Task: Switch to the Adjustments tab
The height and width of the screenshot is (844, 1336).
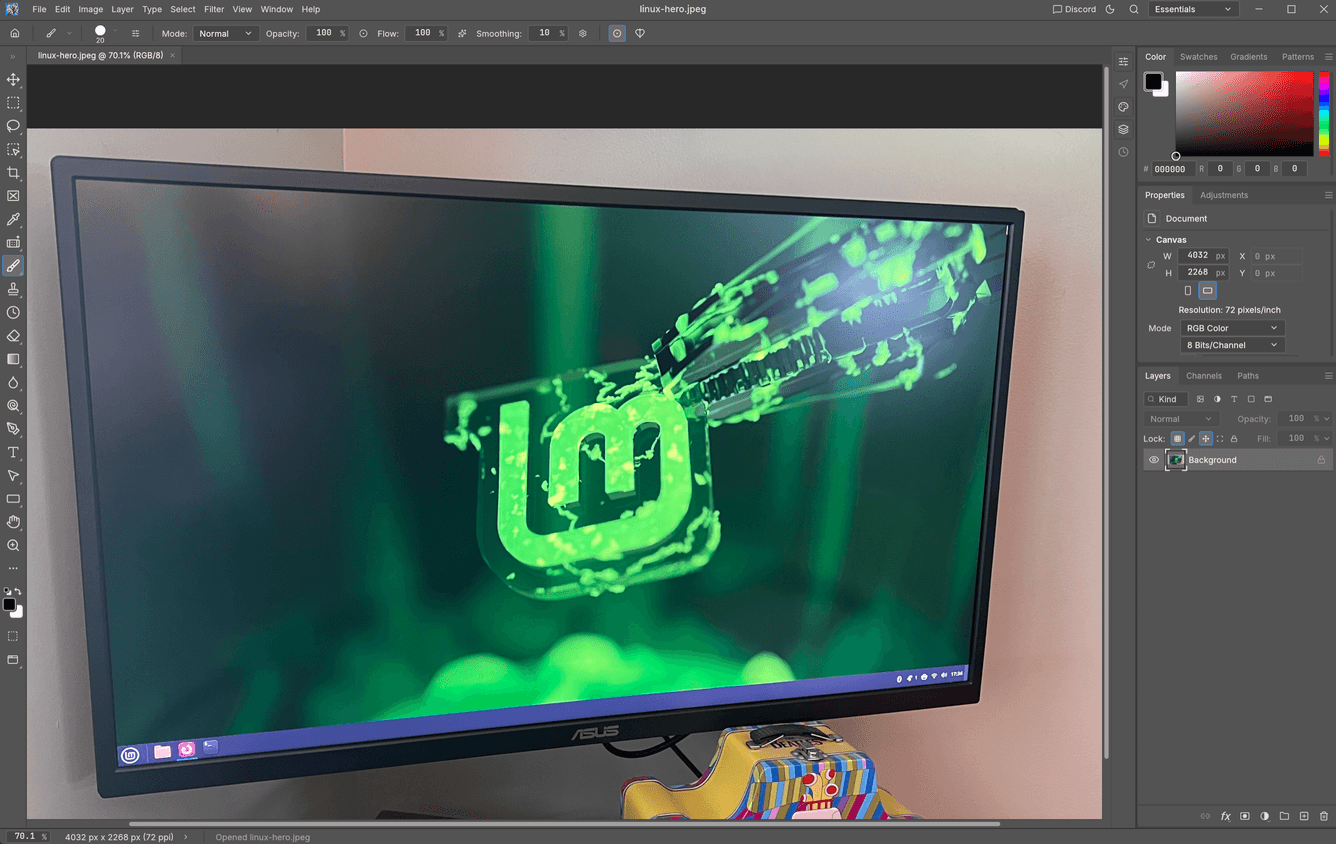Action: [x=1224, y=195]
